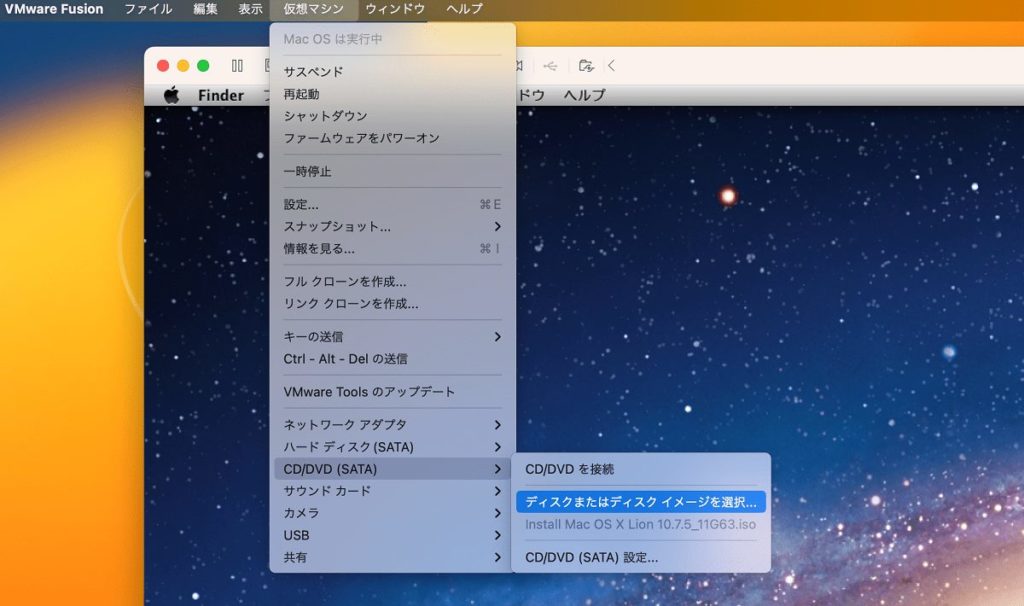
Task: Open guest ヘルプ menu in VM window
Action: pos(584,95)
